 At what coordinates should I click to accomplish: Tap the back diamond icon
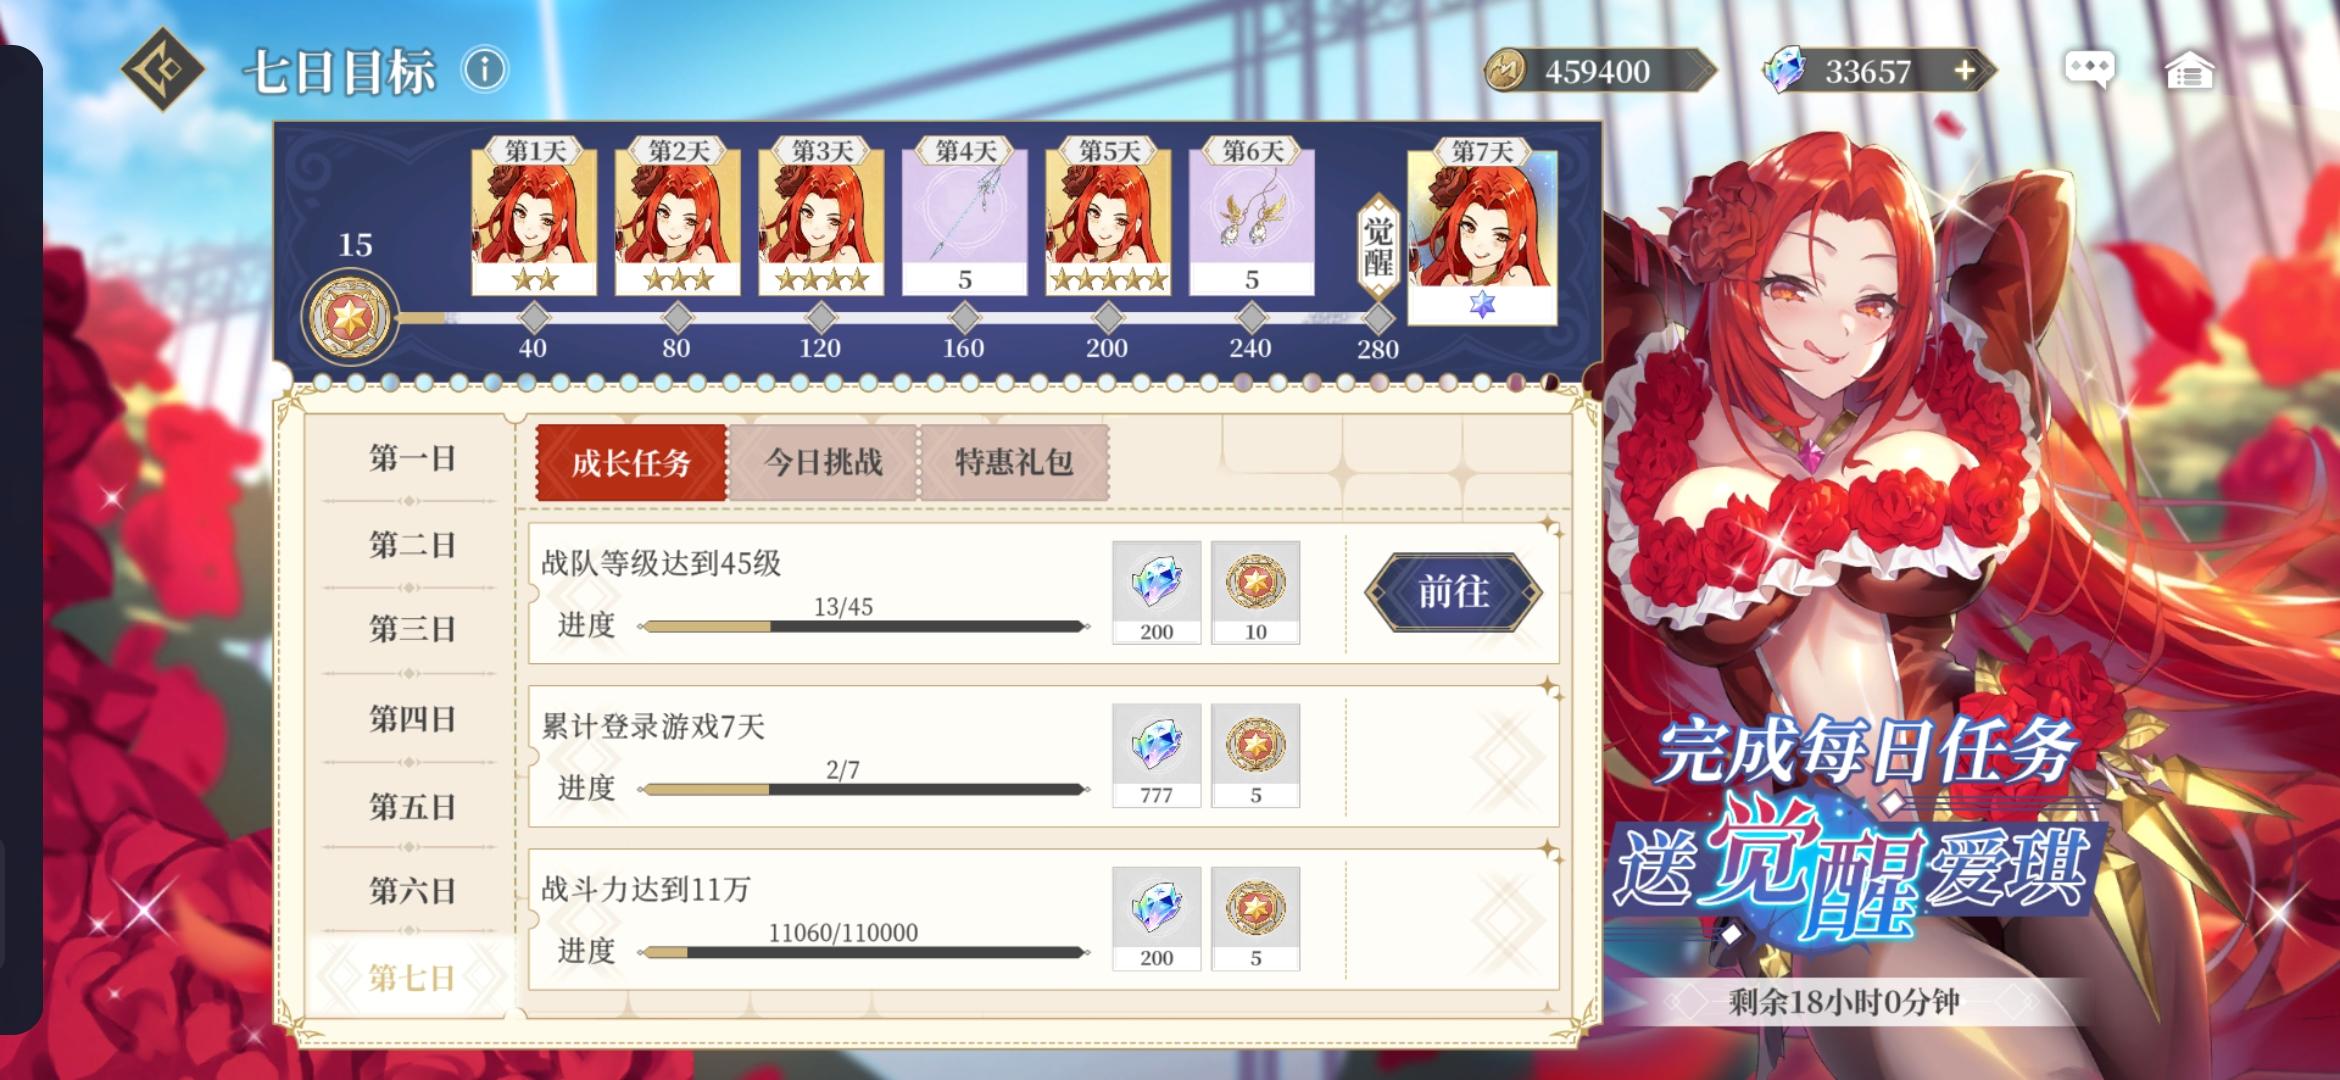pos(163,69)
